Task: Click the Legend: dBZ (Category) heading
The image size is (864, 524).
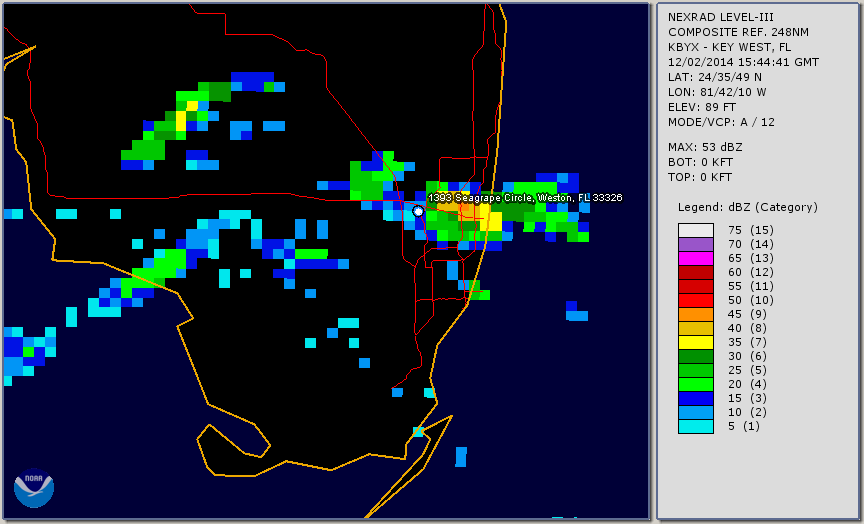Action: click(748, 207)
